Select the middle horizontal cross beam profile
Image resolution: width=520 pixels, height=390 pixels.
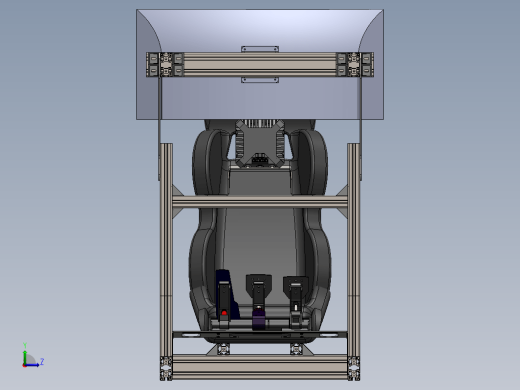(260, 202)
